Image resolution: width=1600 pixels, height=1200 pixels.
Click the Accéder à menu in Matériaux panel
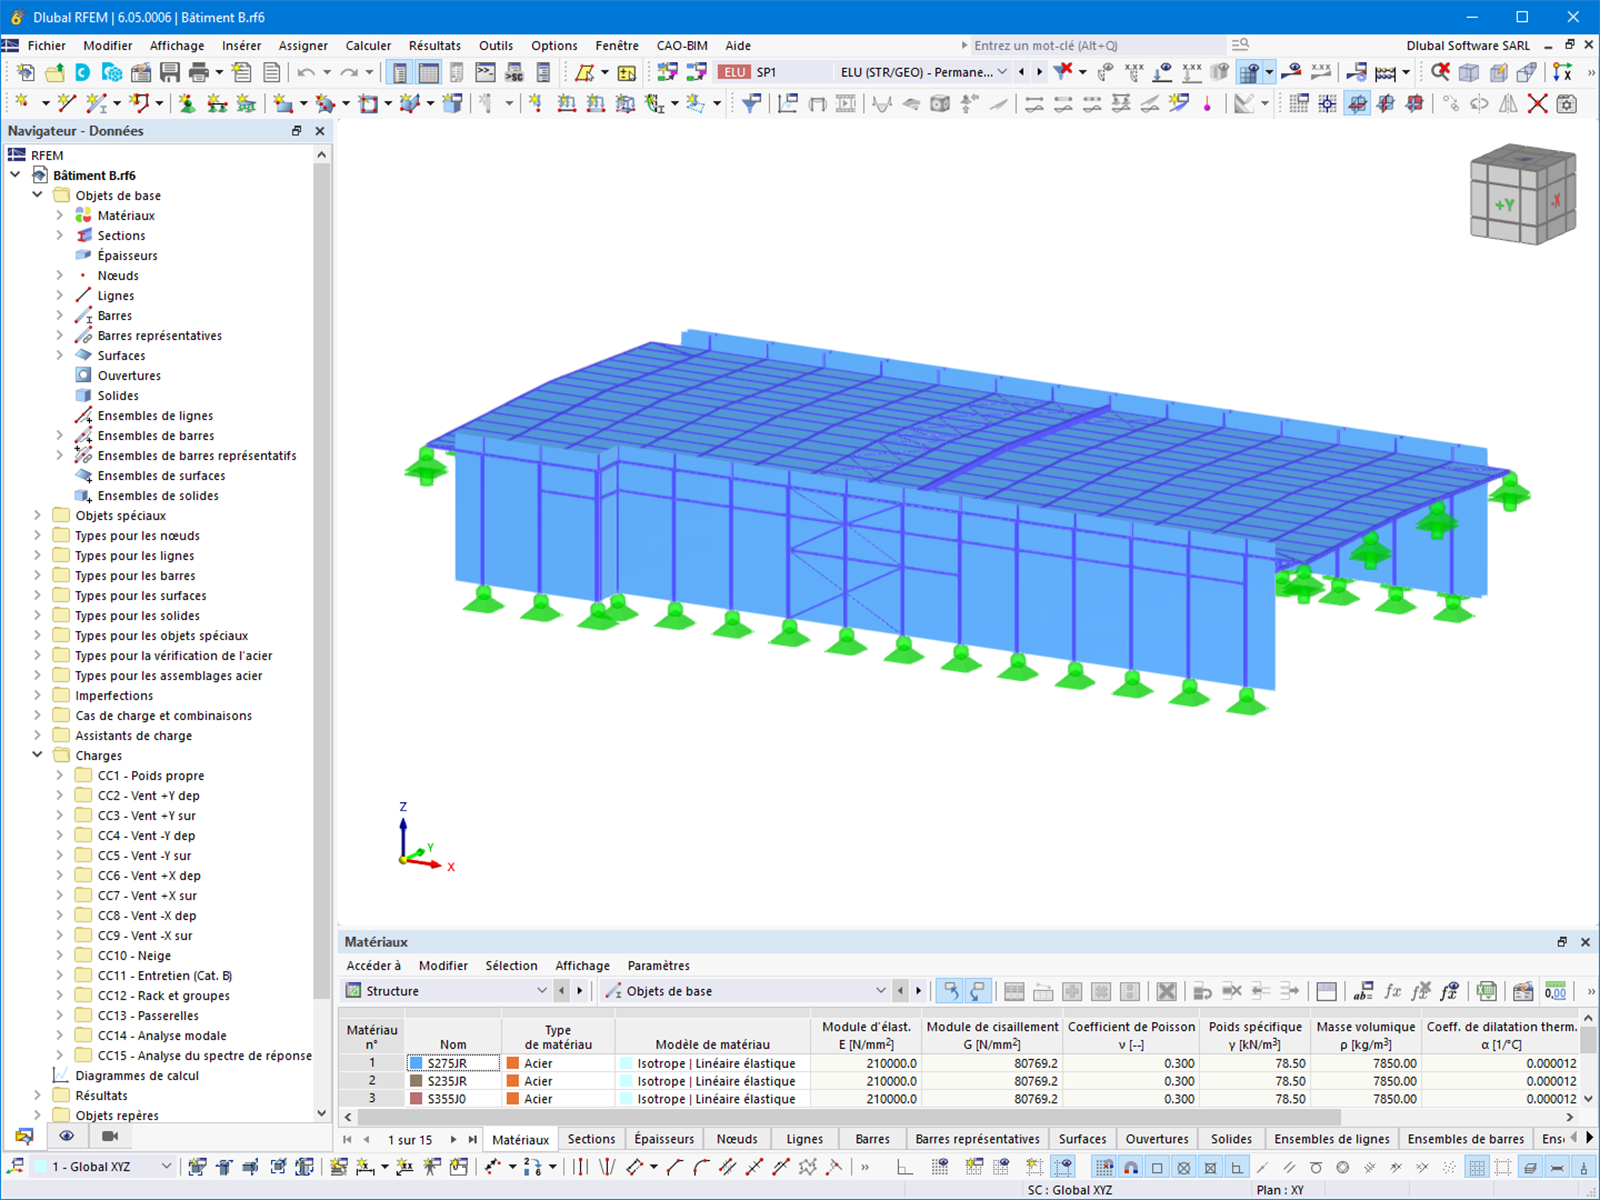pyautogui.click(x=373, y=965)
